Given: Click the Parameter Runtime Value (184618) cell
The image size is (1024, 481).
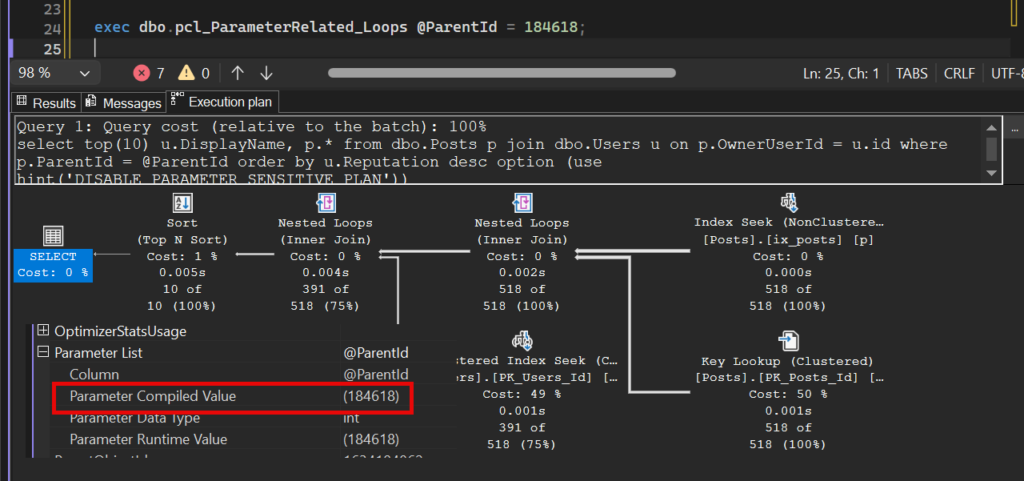Looking at the screenshot, I should 371,439.
